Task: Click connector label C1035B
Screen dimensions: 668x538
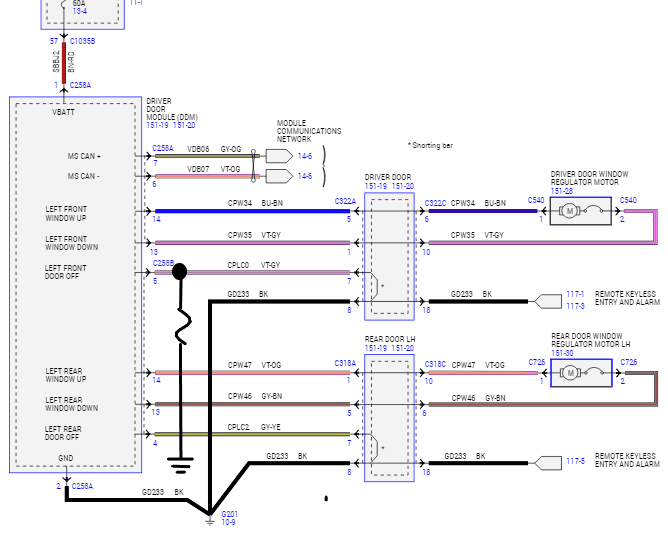Action: 82,41
